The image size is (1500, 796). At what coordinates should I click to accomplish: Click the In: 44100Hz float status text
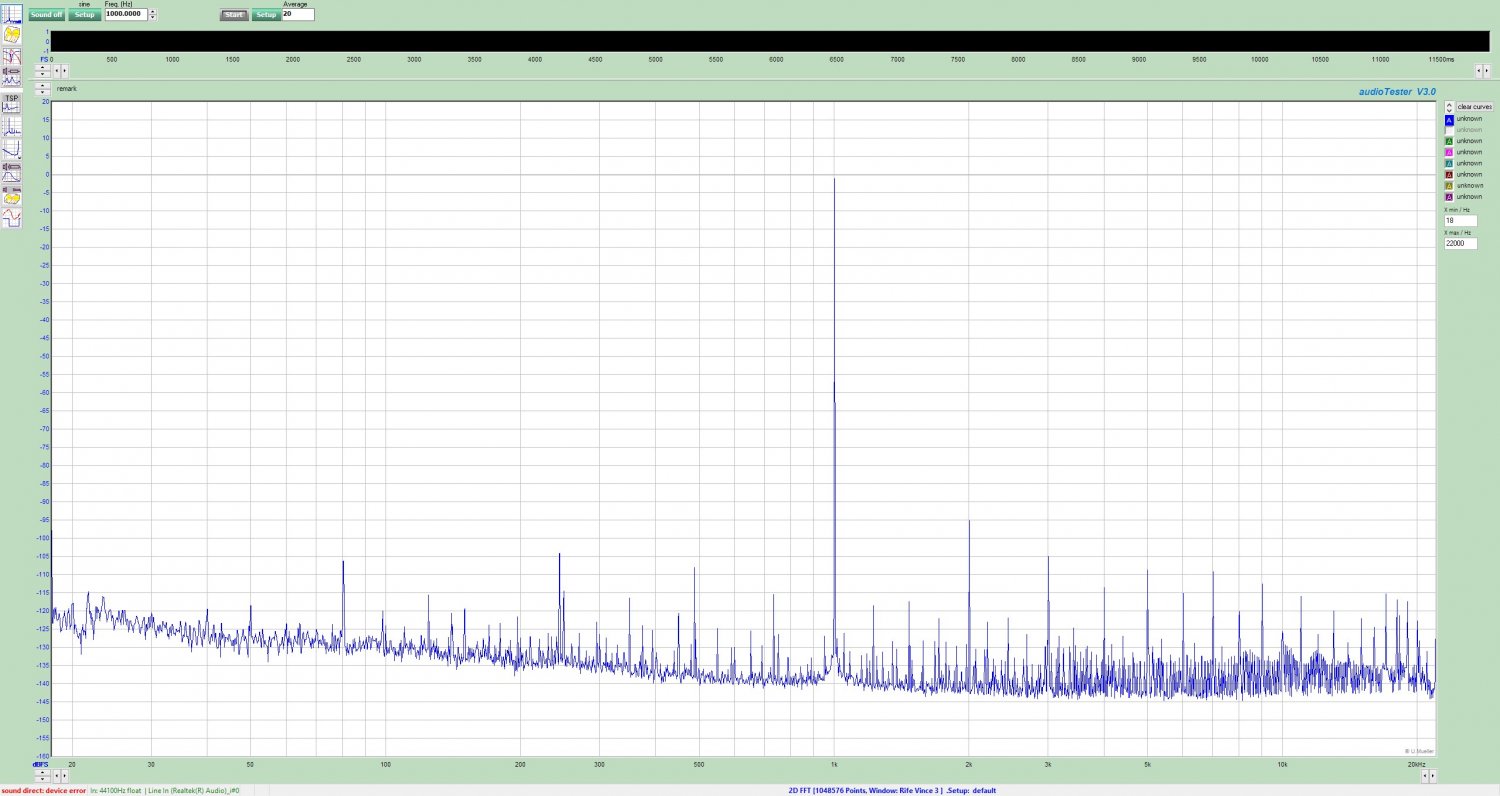[116, 791]
